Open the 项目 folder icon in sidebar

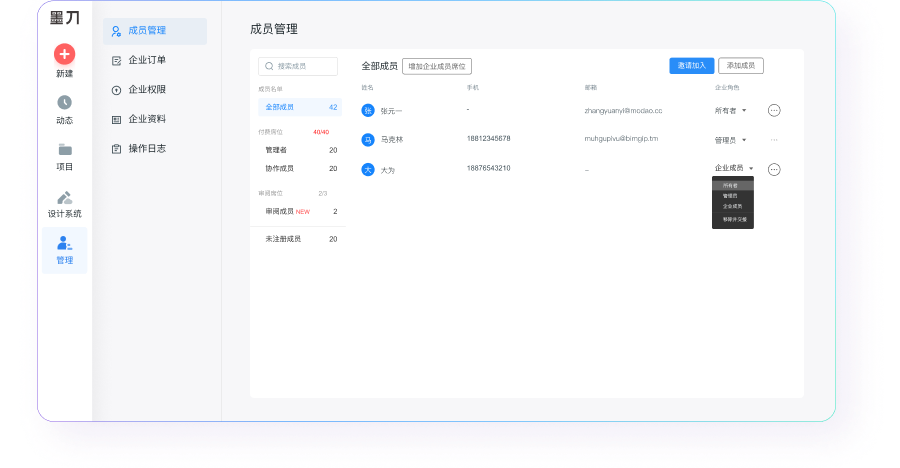click(65, 150)
